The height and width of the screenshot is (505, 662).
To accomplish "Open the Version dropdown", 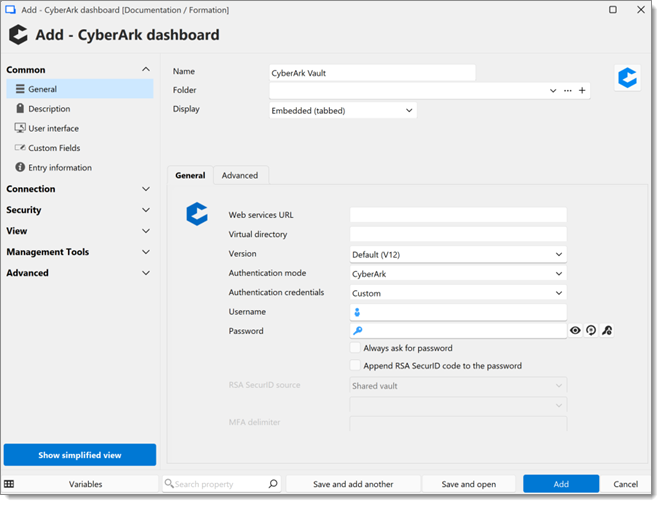I will pos(458,255).
